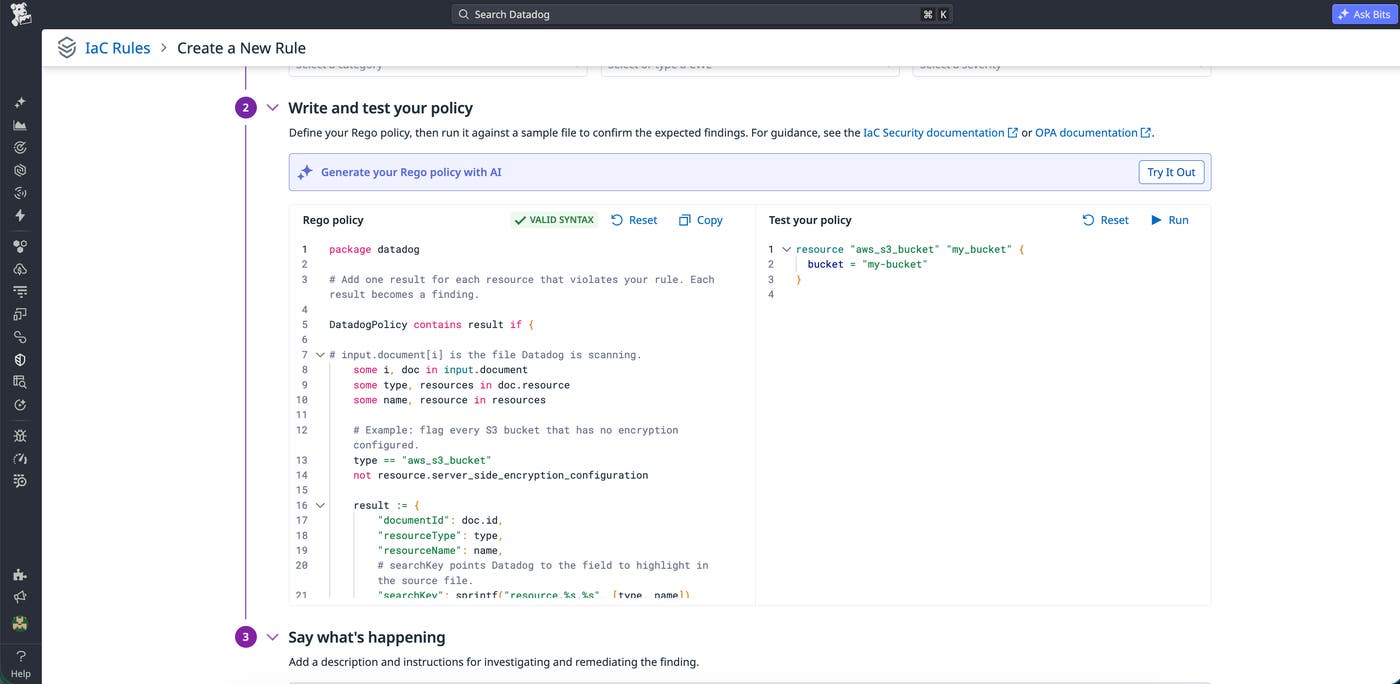The image size is (1400, 684).
Task: Click the "package datadog" code line
Action: point(374,249)
